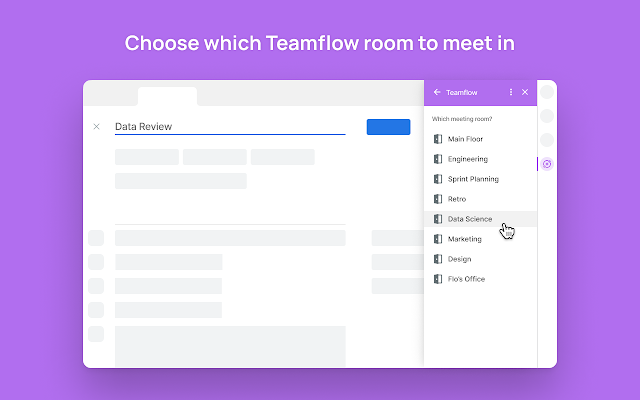640x400 pixels.
Task: Click the door icon beside Design
Action: coord(438,259)
